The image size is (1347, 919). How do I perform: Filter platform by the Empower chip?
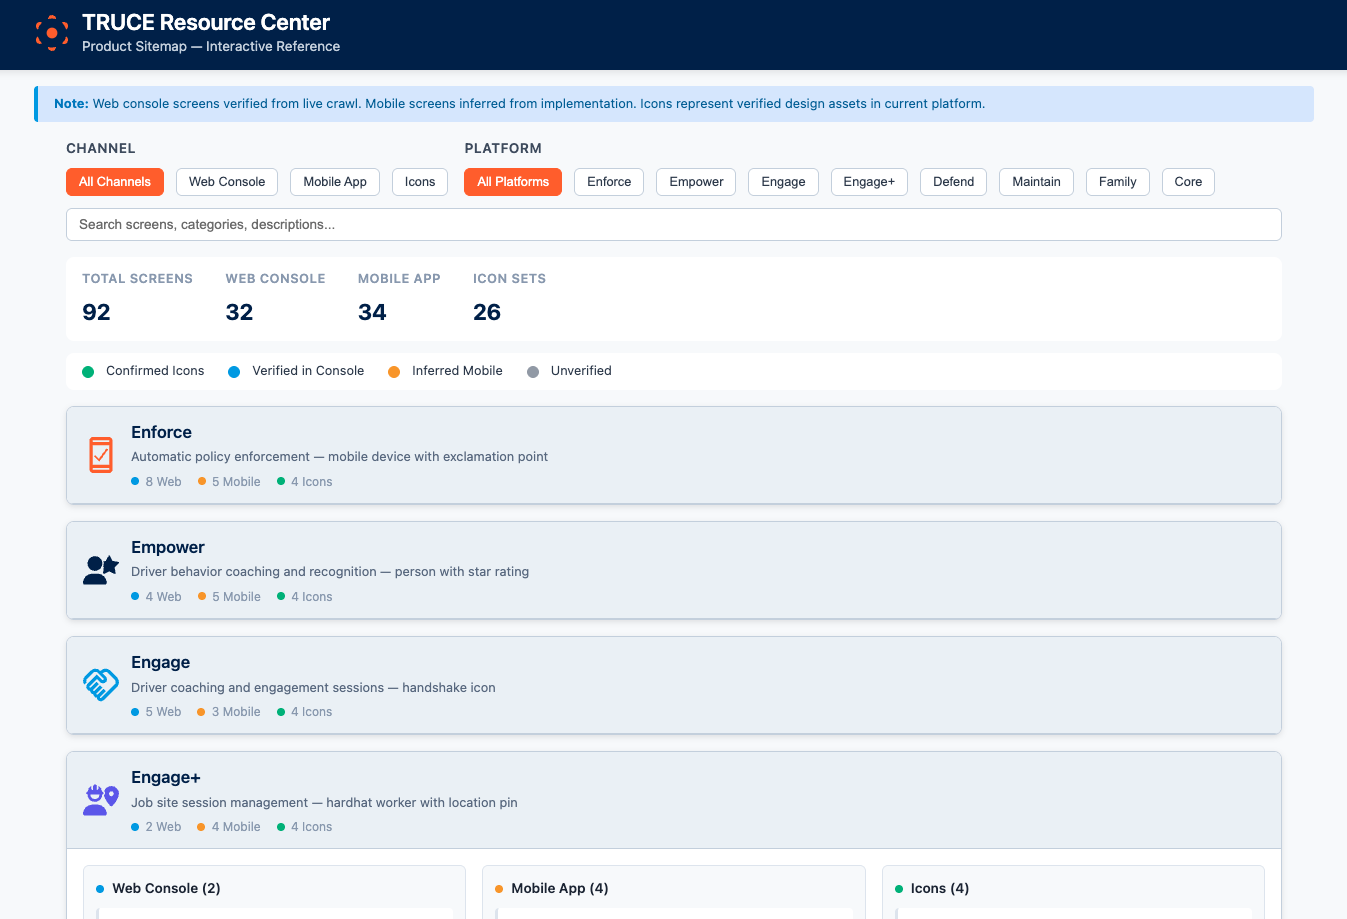(x=696, y=182)
